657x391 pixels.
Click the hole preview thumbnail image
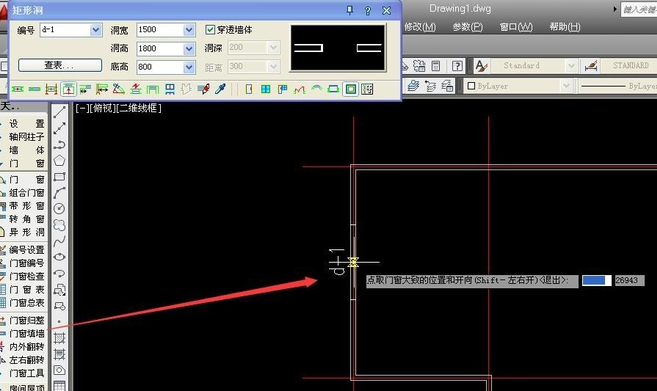coord(338,48)
